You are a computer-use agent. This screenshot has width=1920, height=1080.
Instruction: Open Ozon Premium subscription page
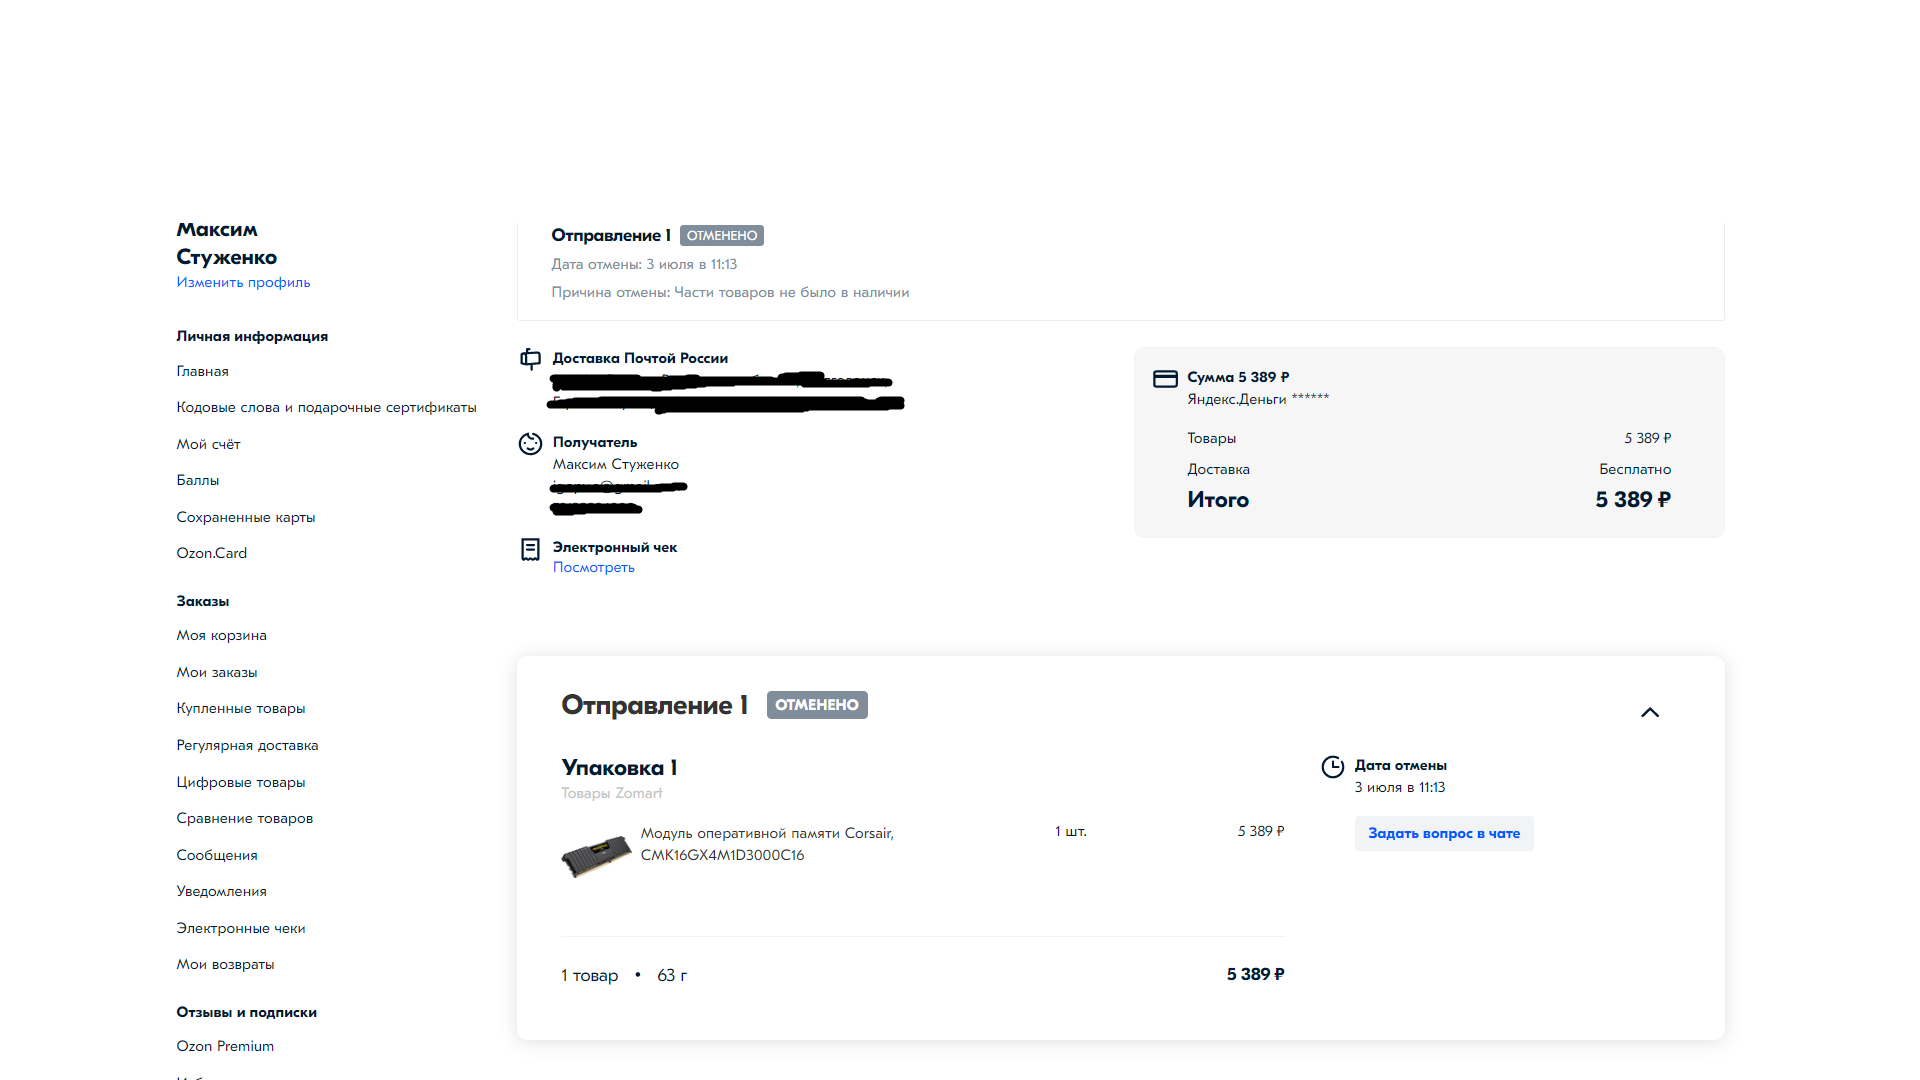click(x=225, y=1044)
